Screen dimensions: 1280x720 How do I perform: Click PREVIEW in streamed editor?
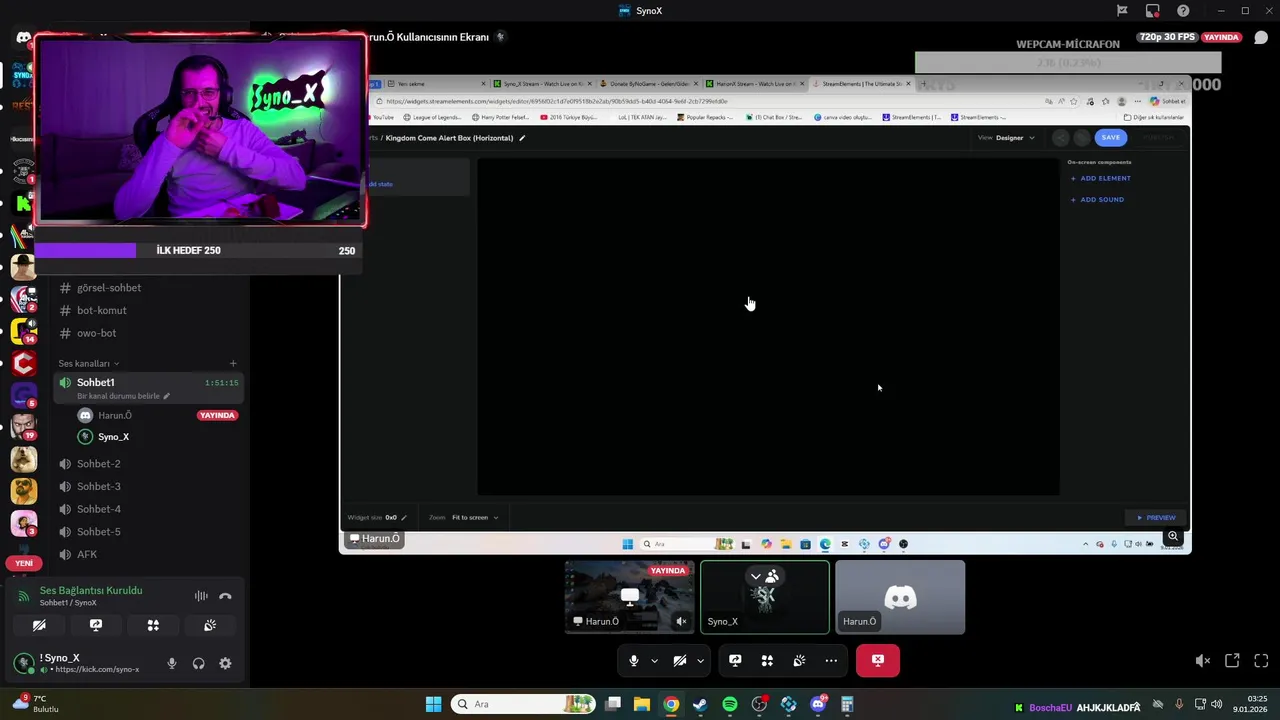click(x=1156, y=518)
